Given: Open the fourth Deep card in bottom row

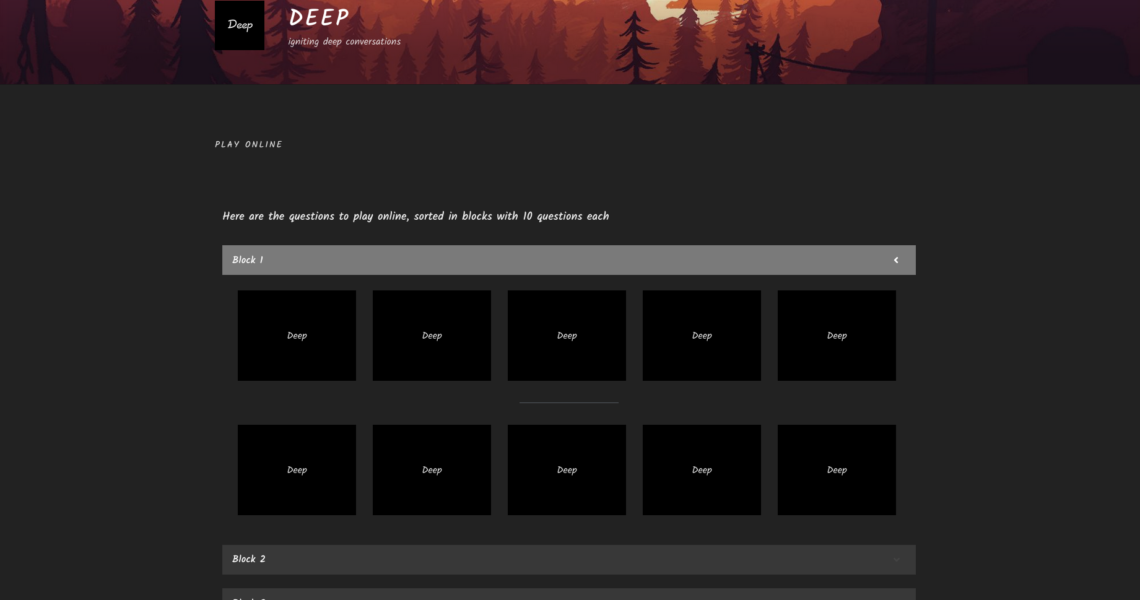Looking at the screenshot, I should (x=702, y=470).
